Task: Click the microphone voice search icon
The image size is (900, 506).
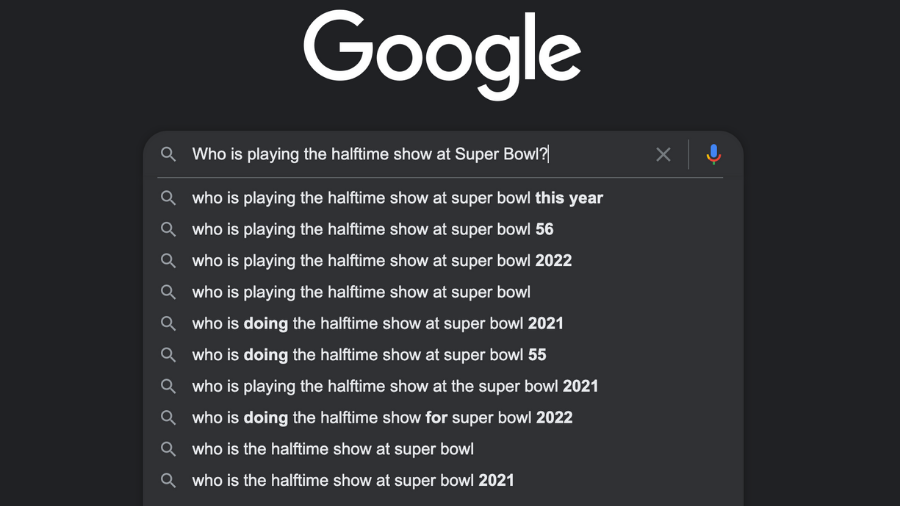Action: pos(713,154)
